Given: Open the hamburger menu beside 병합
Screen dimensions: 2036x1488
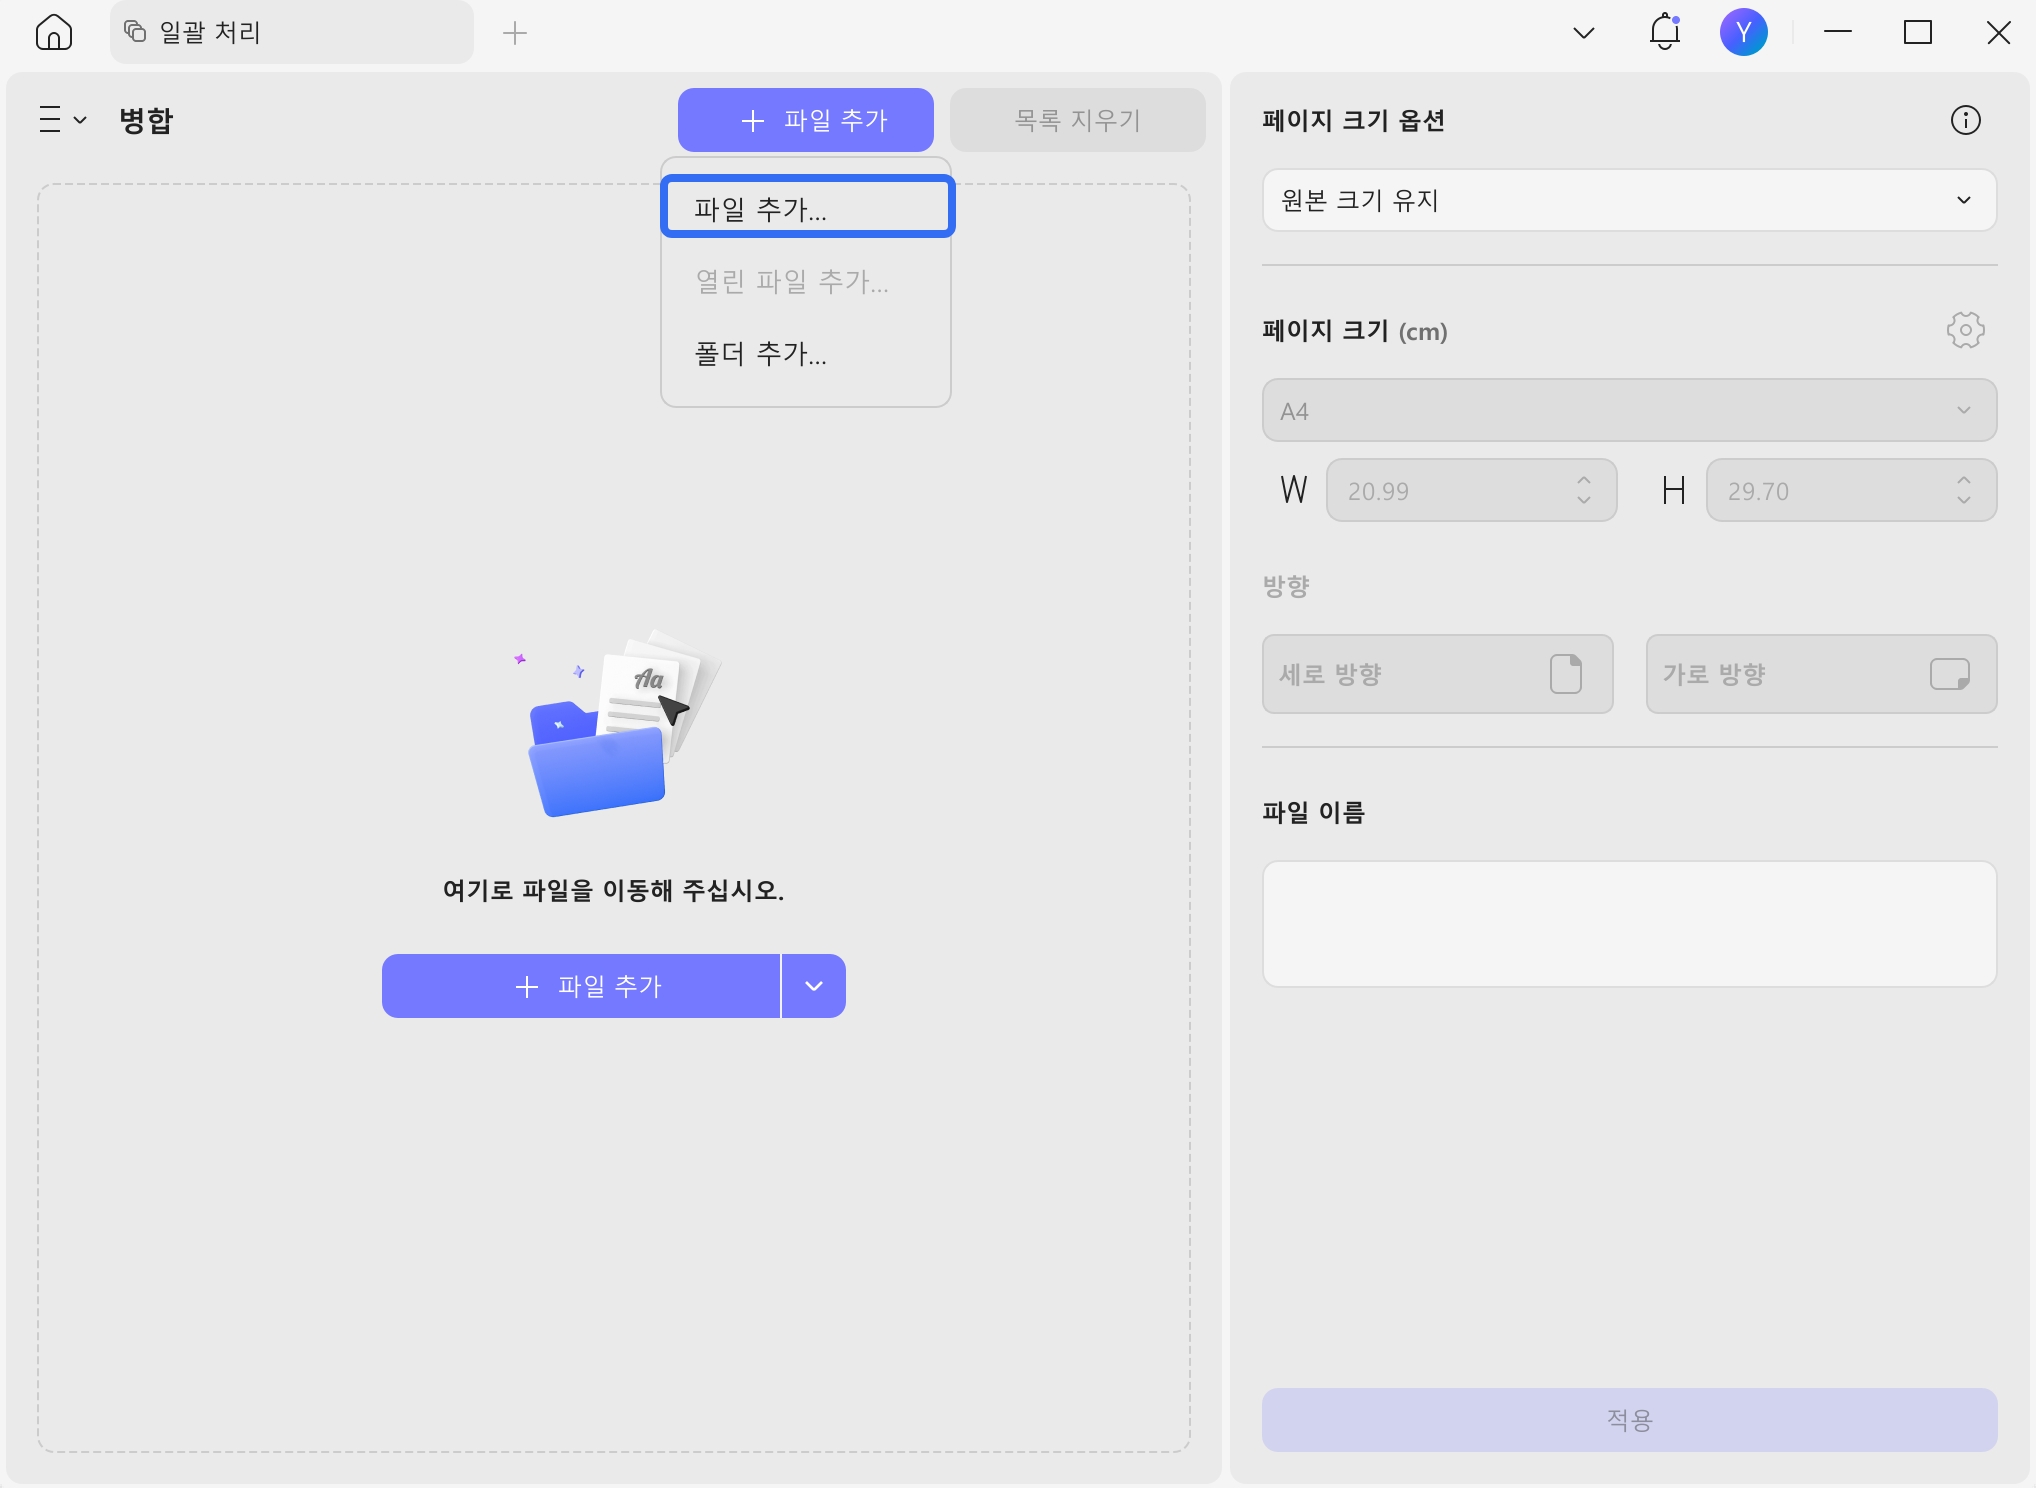Looking at the screenshot, I should 60,119.
